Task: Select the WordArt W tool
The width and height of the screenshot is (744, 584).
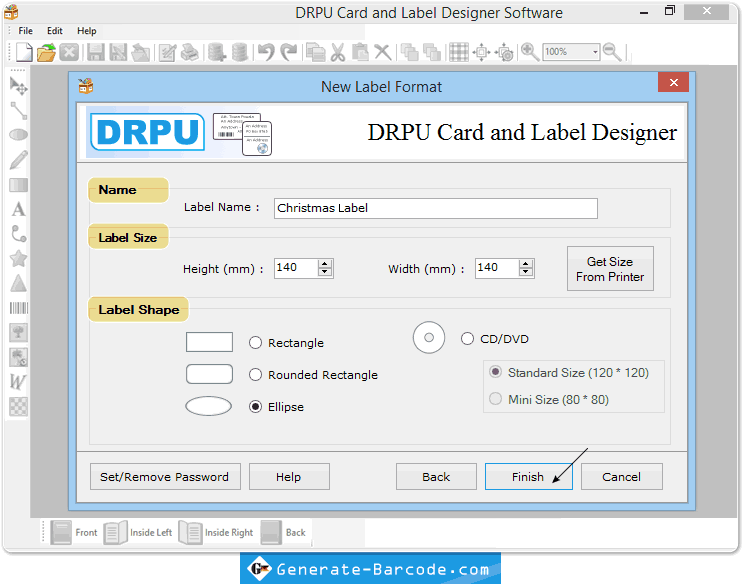Action: click(19, 381)
